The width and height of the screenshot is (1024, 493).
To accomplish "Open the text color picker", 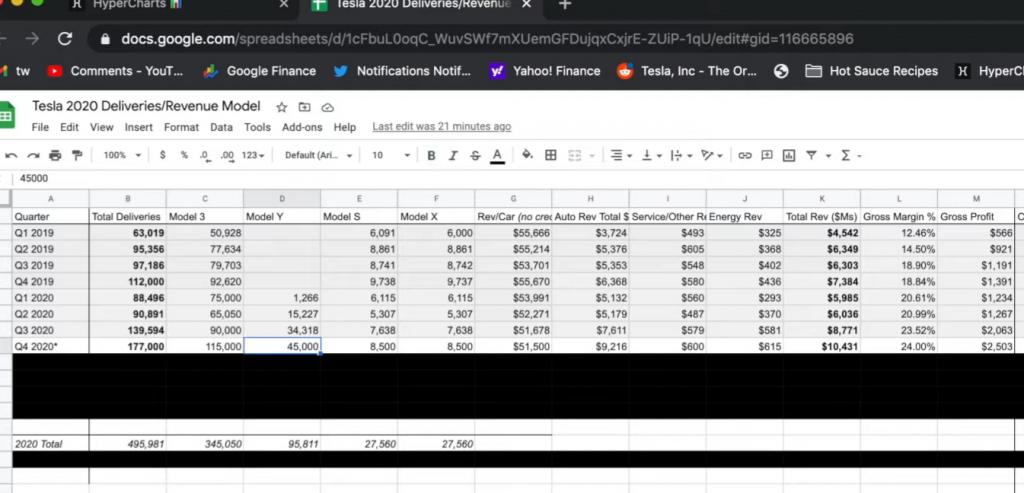I will [497, 155].
